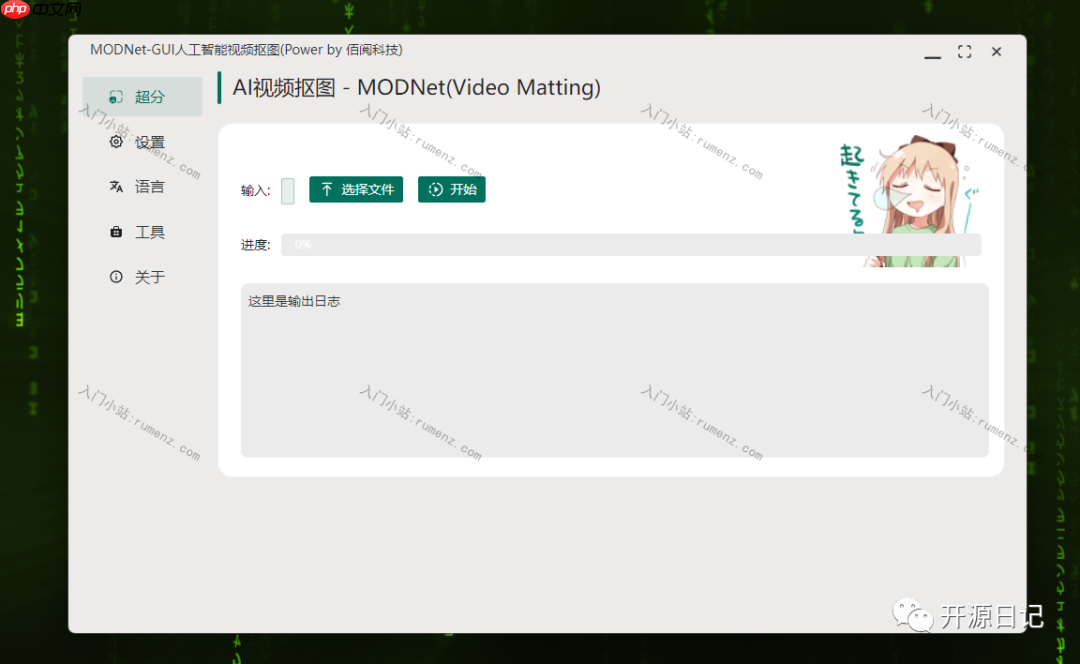This screenshot has width=1080, height=664.
Task: Click the toolbox icon beside 工具
Action: pyautogui.click(x=116, y=232)
